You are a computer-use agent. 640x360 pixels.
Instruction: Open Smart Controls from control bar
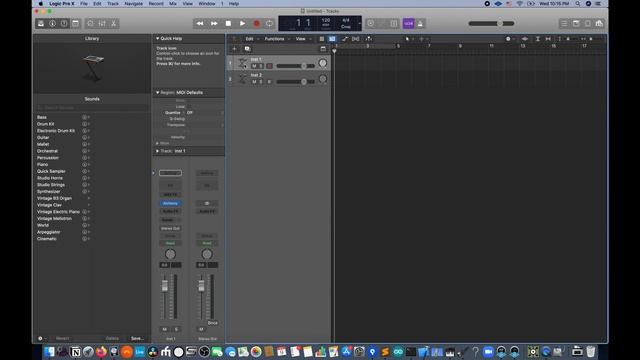(90, 24)
